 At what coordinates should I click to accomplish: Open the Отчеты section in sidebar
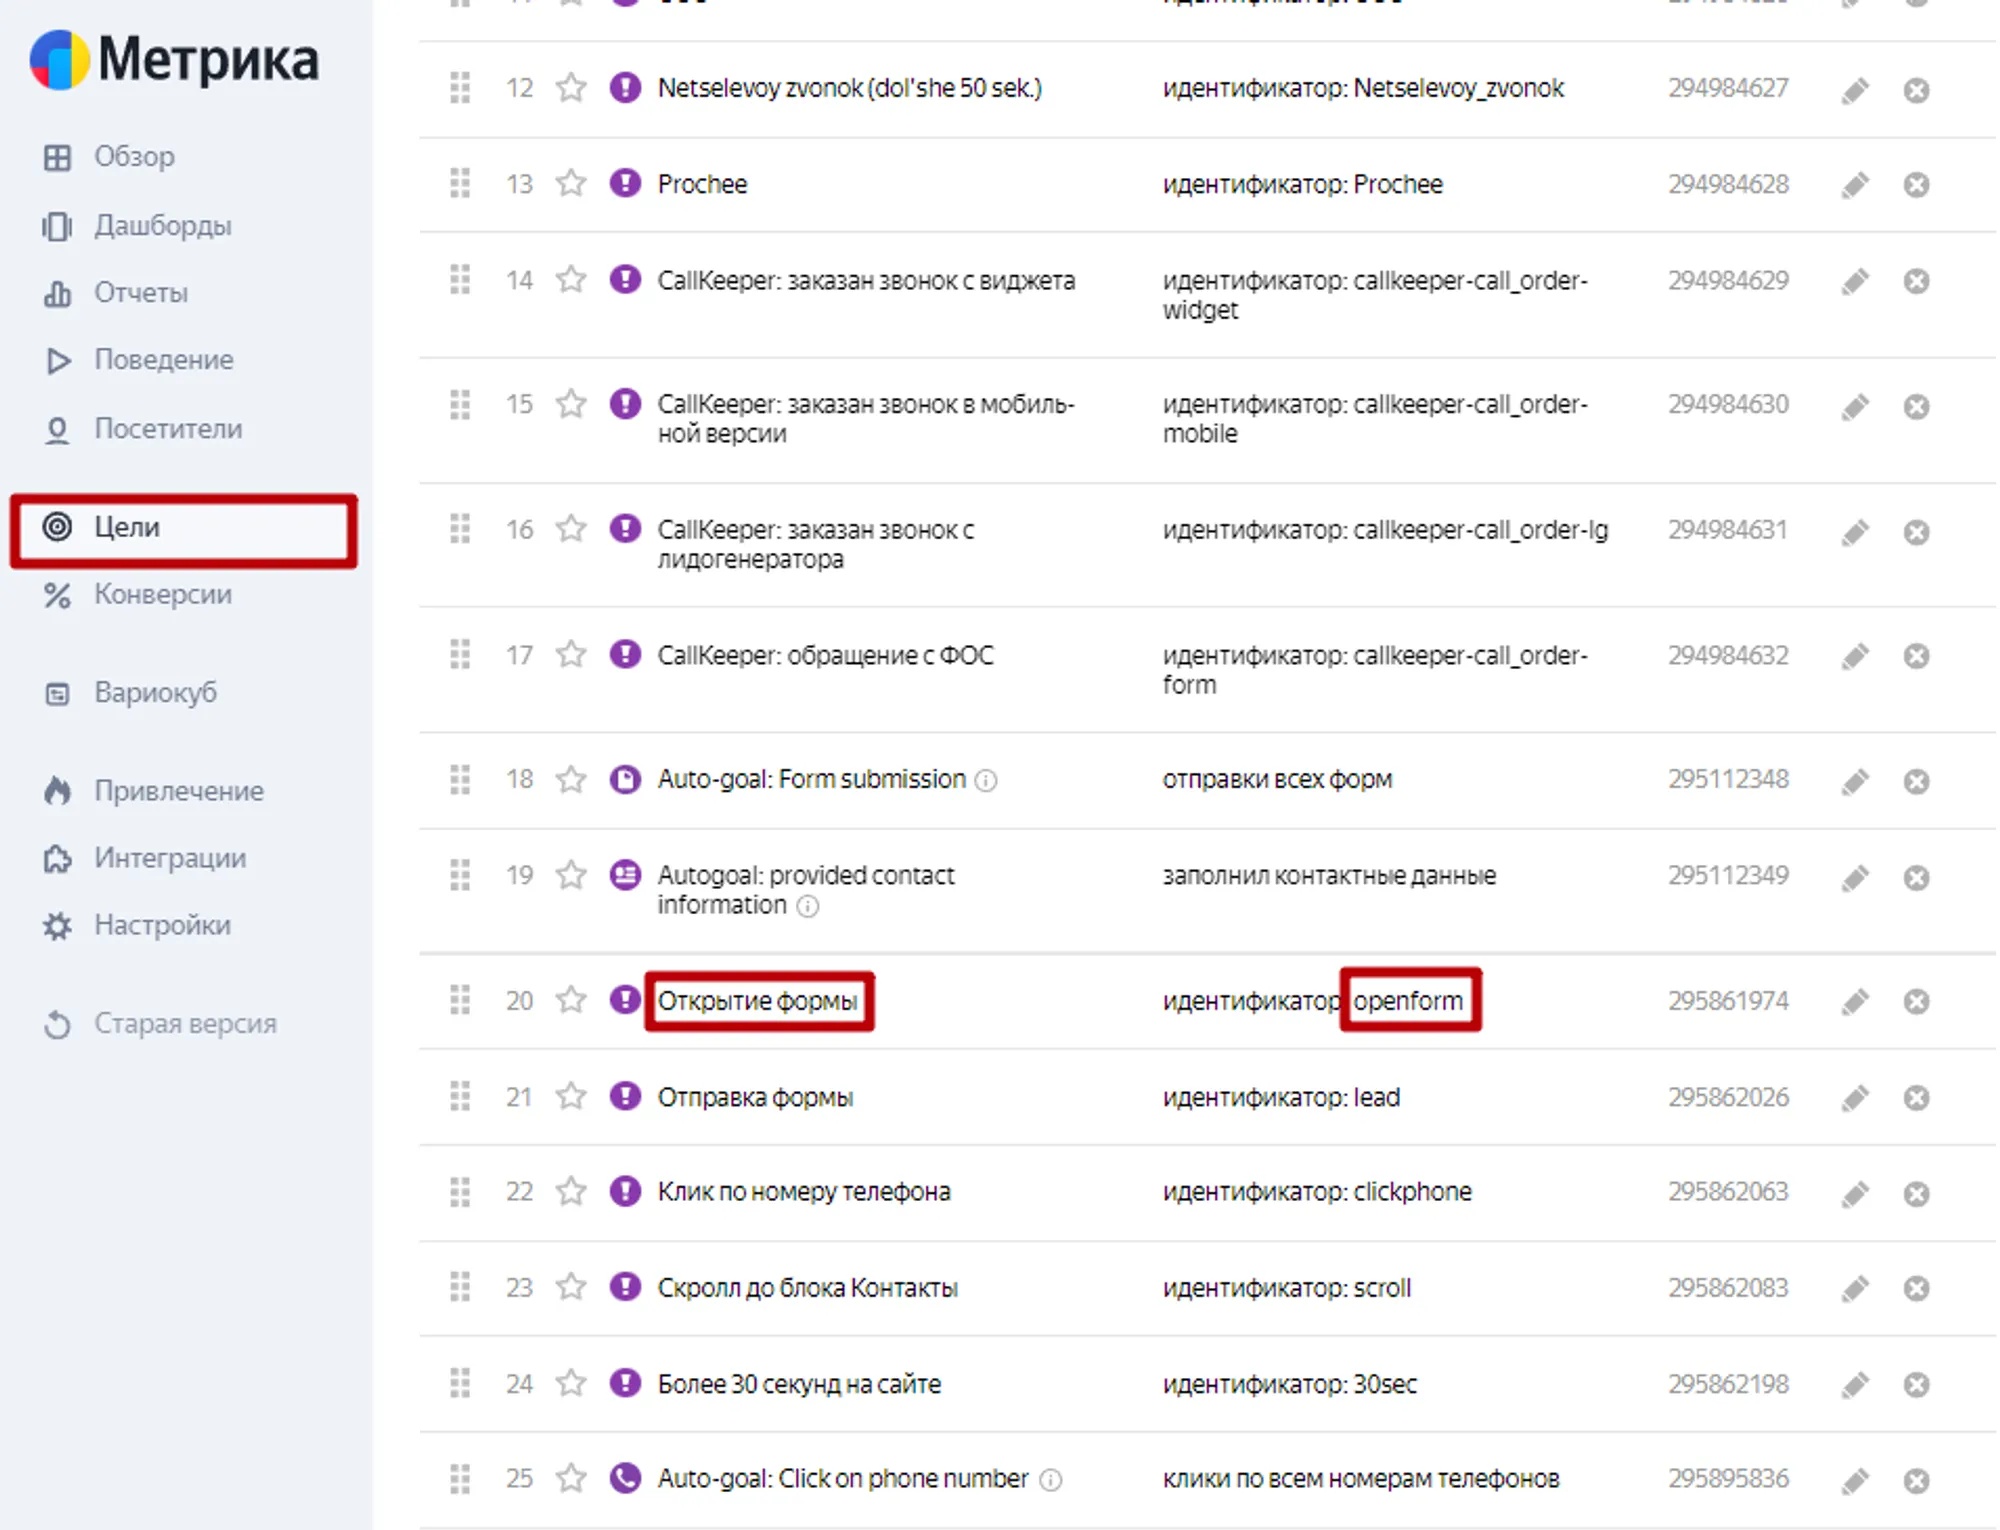click(x=140, y=293)
